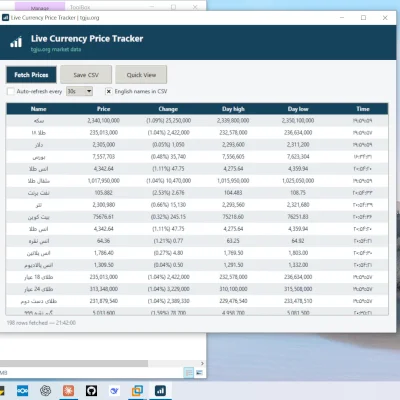Select day low cell 76251.83
Image resolution: width=400 pixels, height=400 pixels.
298,217
